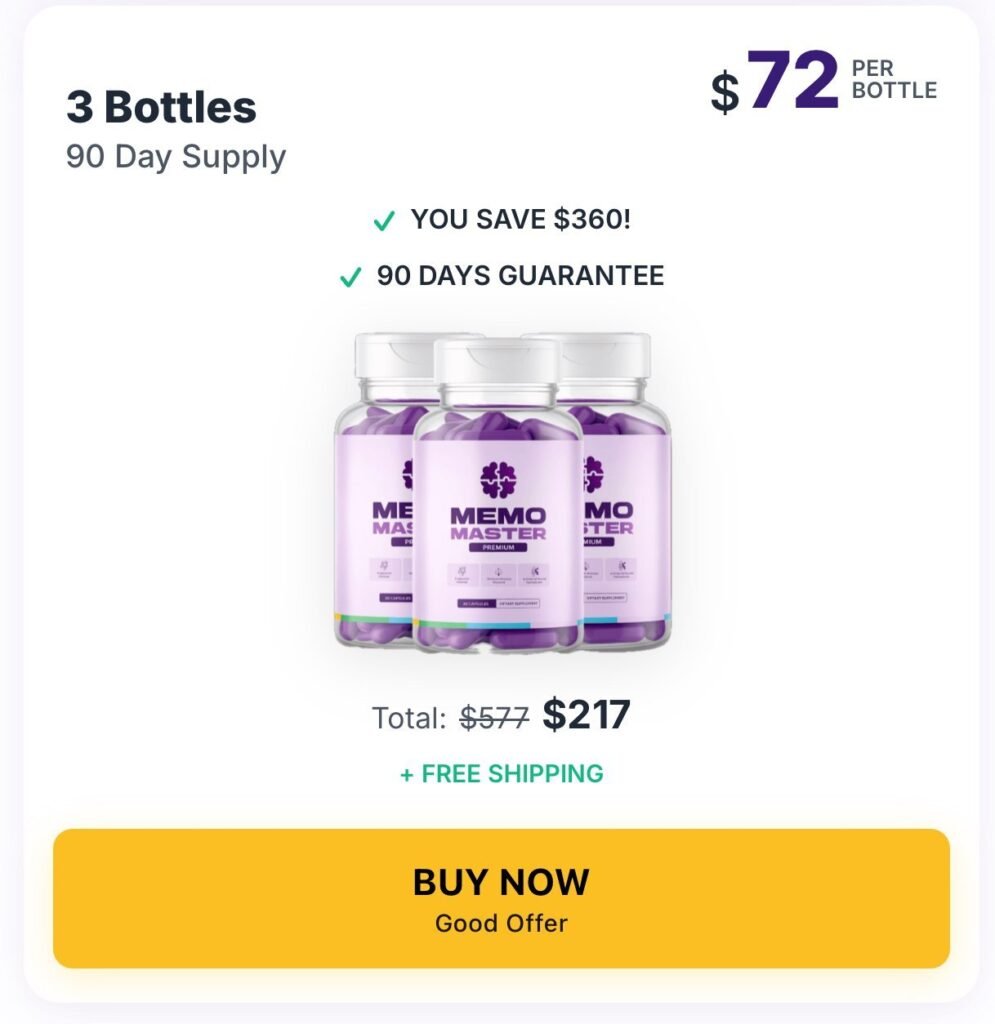This screenshot has width=995, height=1024.
Task: Click the 90 DAYS GUARANTEE text
Action: [520, 276]
